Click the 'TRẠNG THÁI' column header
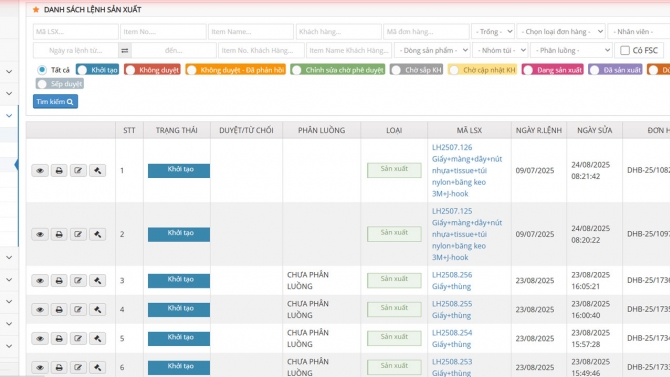 [x=176, y=130]
